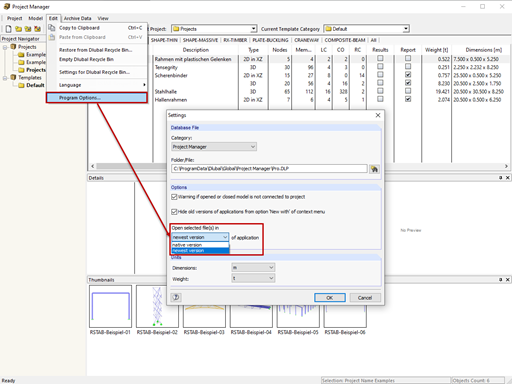Open the View menu
This screenshot has height=384, width=512.
point(103,18)
